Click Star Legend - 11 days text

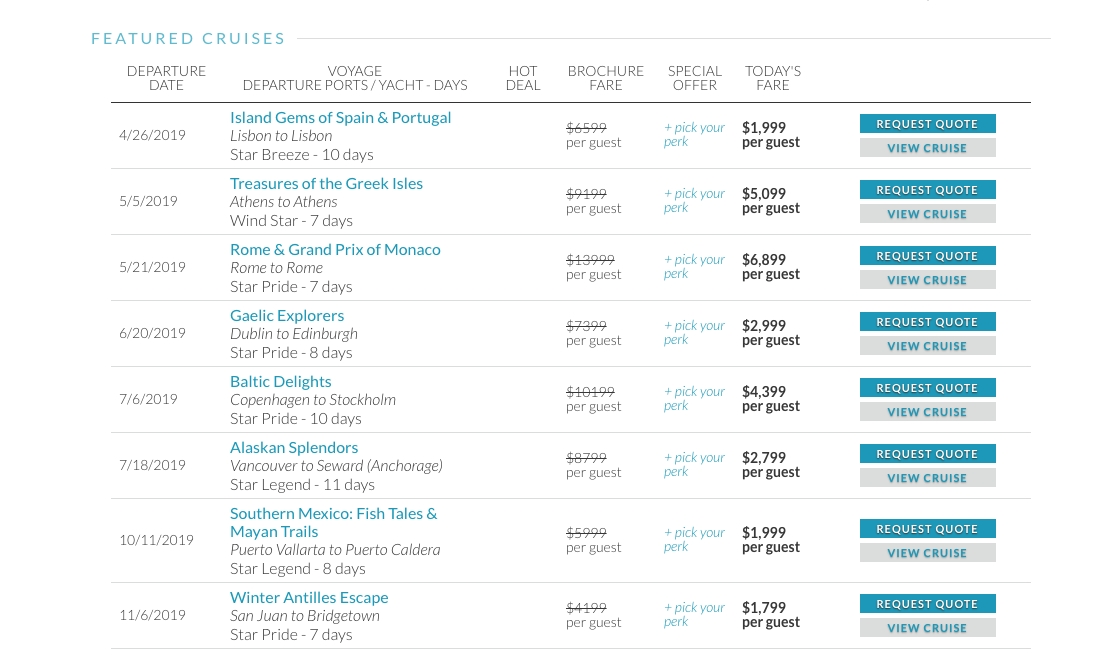coord(302,484)
